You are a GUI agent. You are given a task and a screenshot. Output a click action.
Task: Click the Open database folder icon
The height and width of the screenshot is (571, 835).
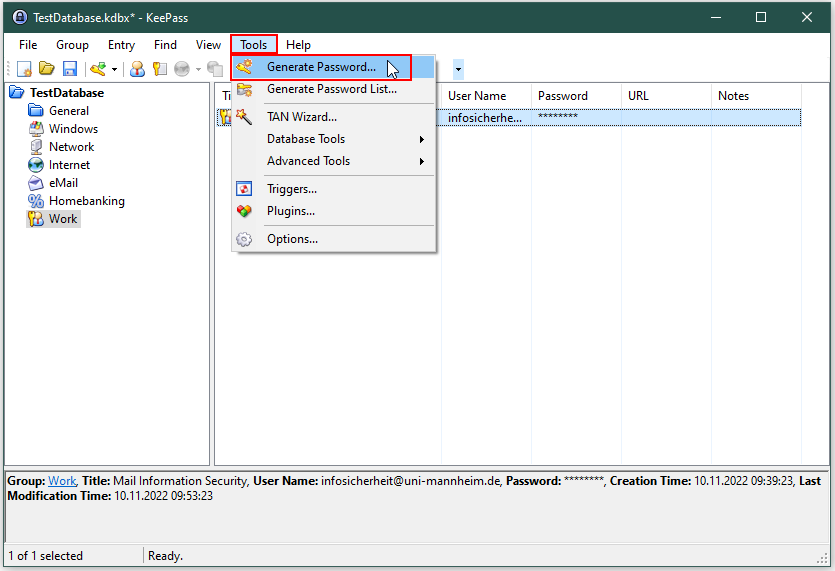point(47,69)
